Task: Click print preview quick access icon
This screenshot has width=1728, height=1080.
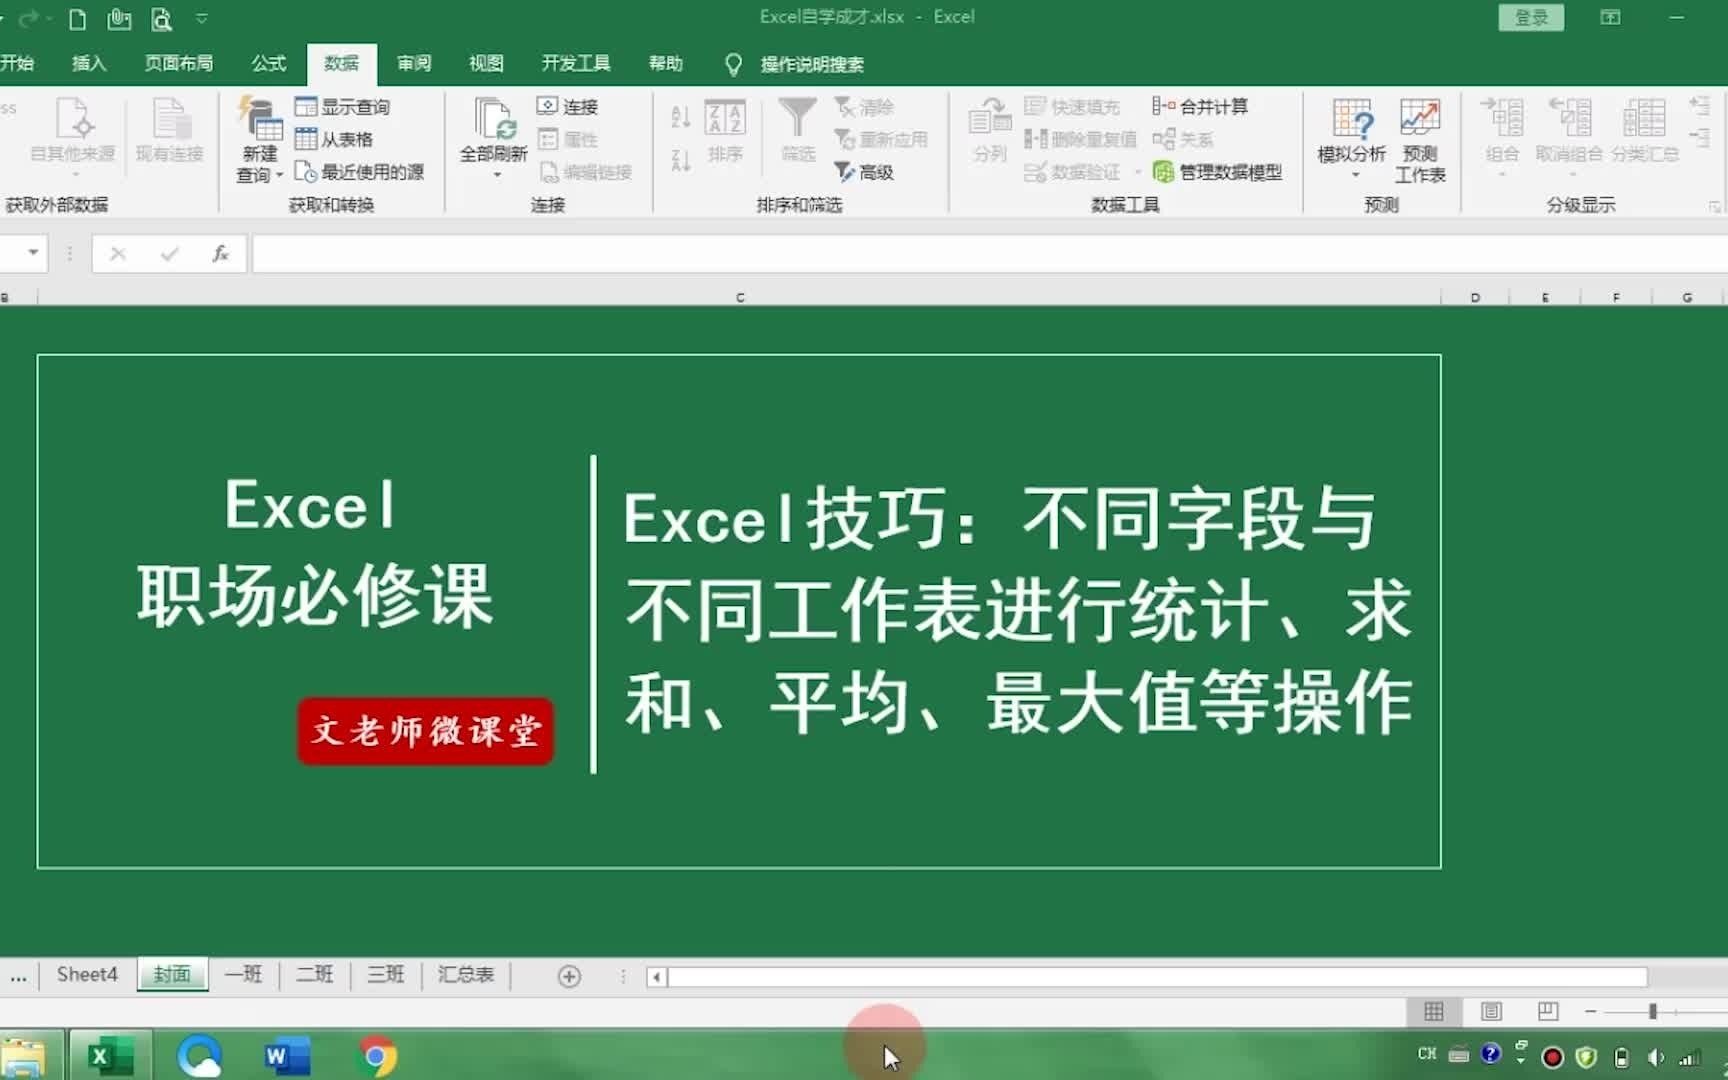Action: tap(161, 18)
